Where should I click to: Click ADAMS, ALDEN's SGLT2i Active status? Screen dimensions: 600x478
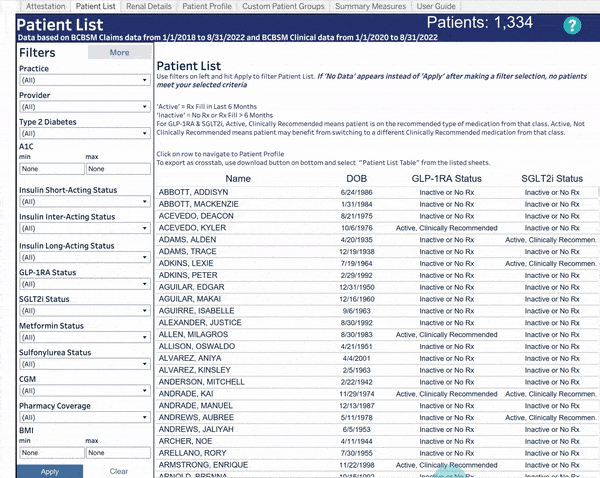coord(551,240)
